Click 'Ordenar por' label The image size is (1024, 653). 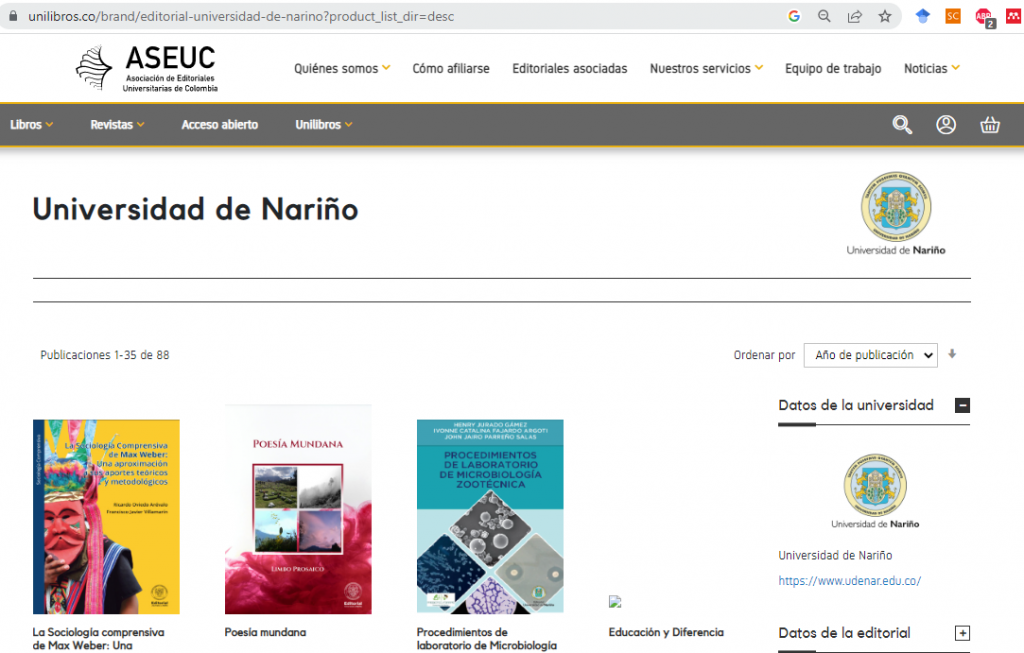coord(764,355)
